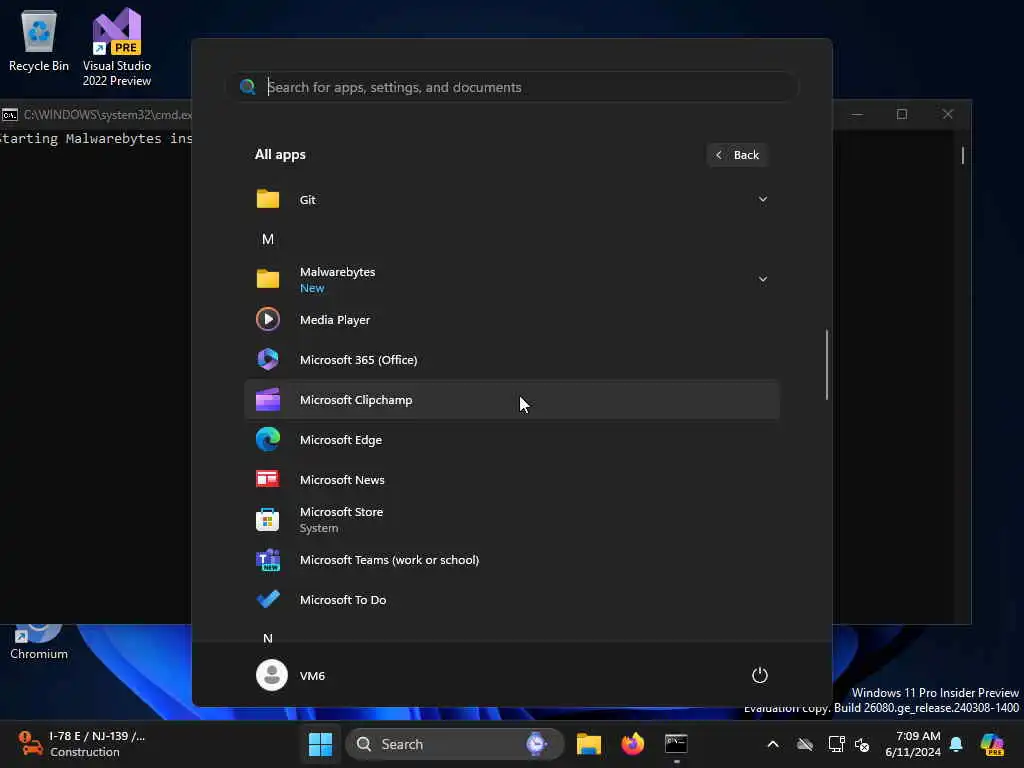Minimize the cmd window
This screenshot has height=768, width=1024.
[857, 114]
